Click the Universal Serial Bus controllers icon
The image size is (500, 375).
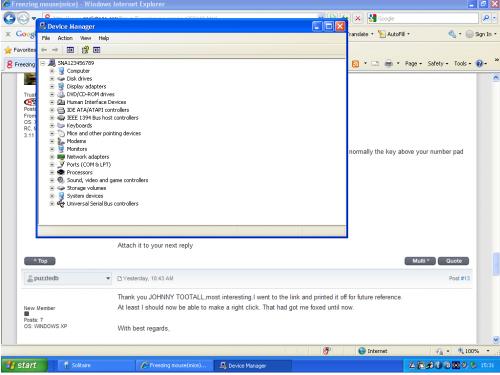pyautogui.click(x=61, y=204)
